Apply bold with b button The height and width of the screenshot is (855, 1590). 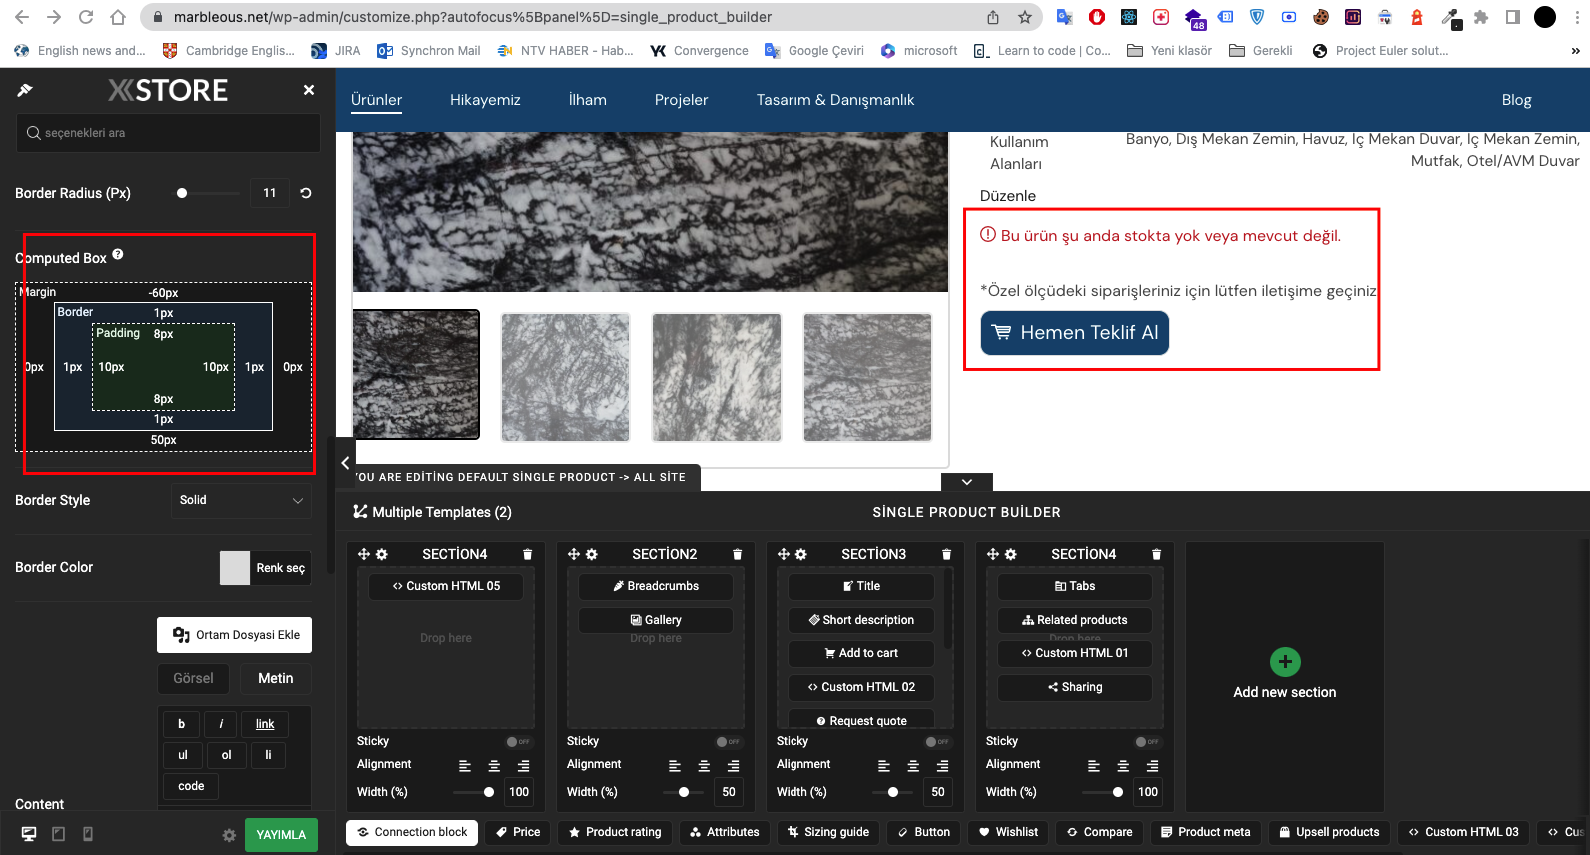(181, 724)
